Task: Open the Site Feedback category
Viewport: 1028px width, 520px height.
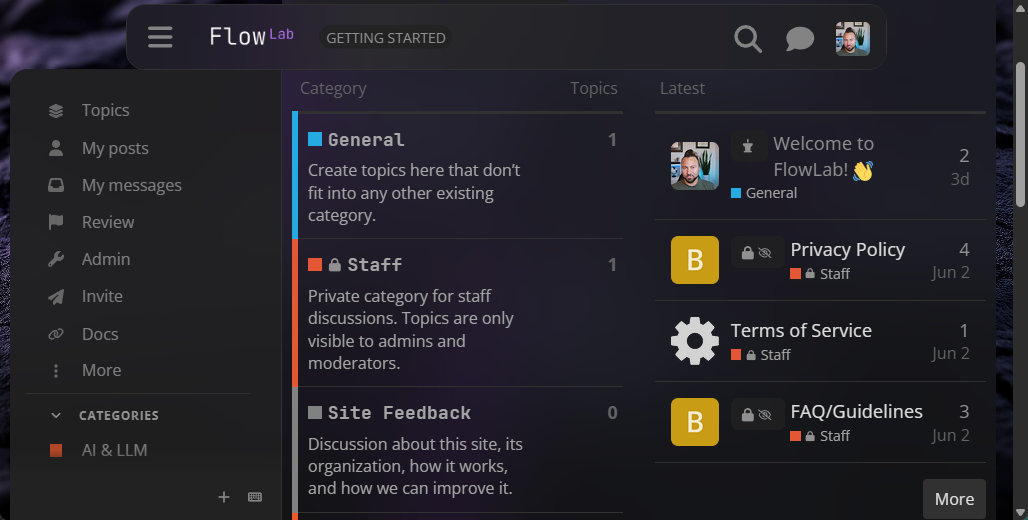Action: [399, 413]
